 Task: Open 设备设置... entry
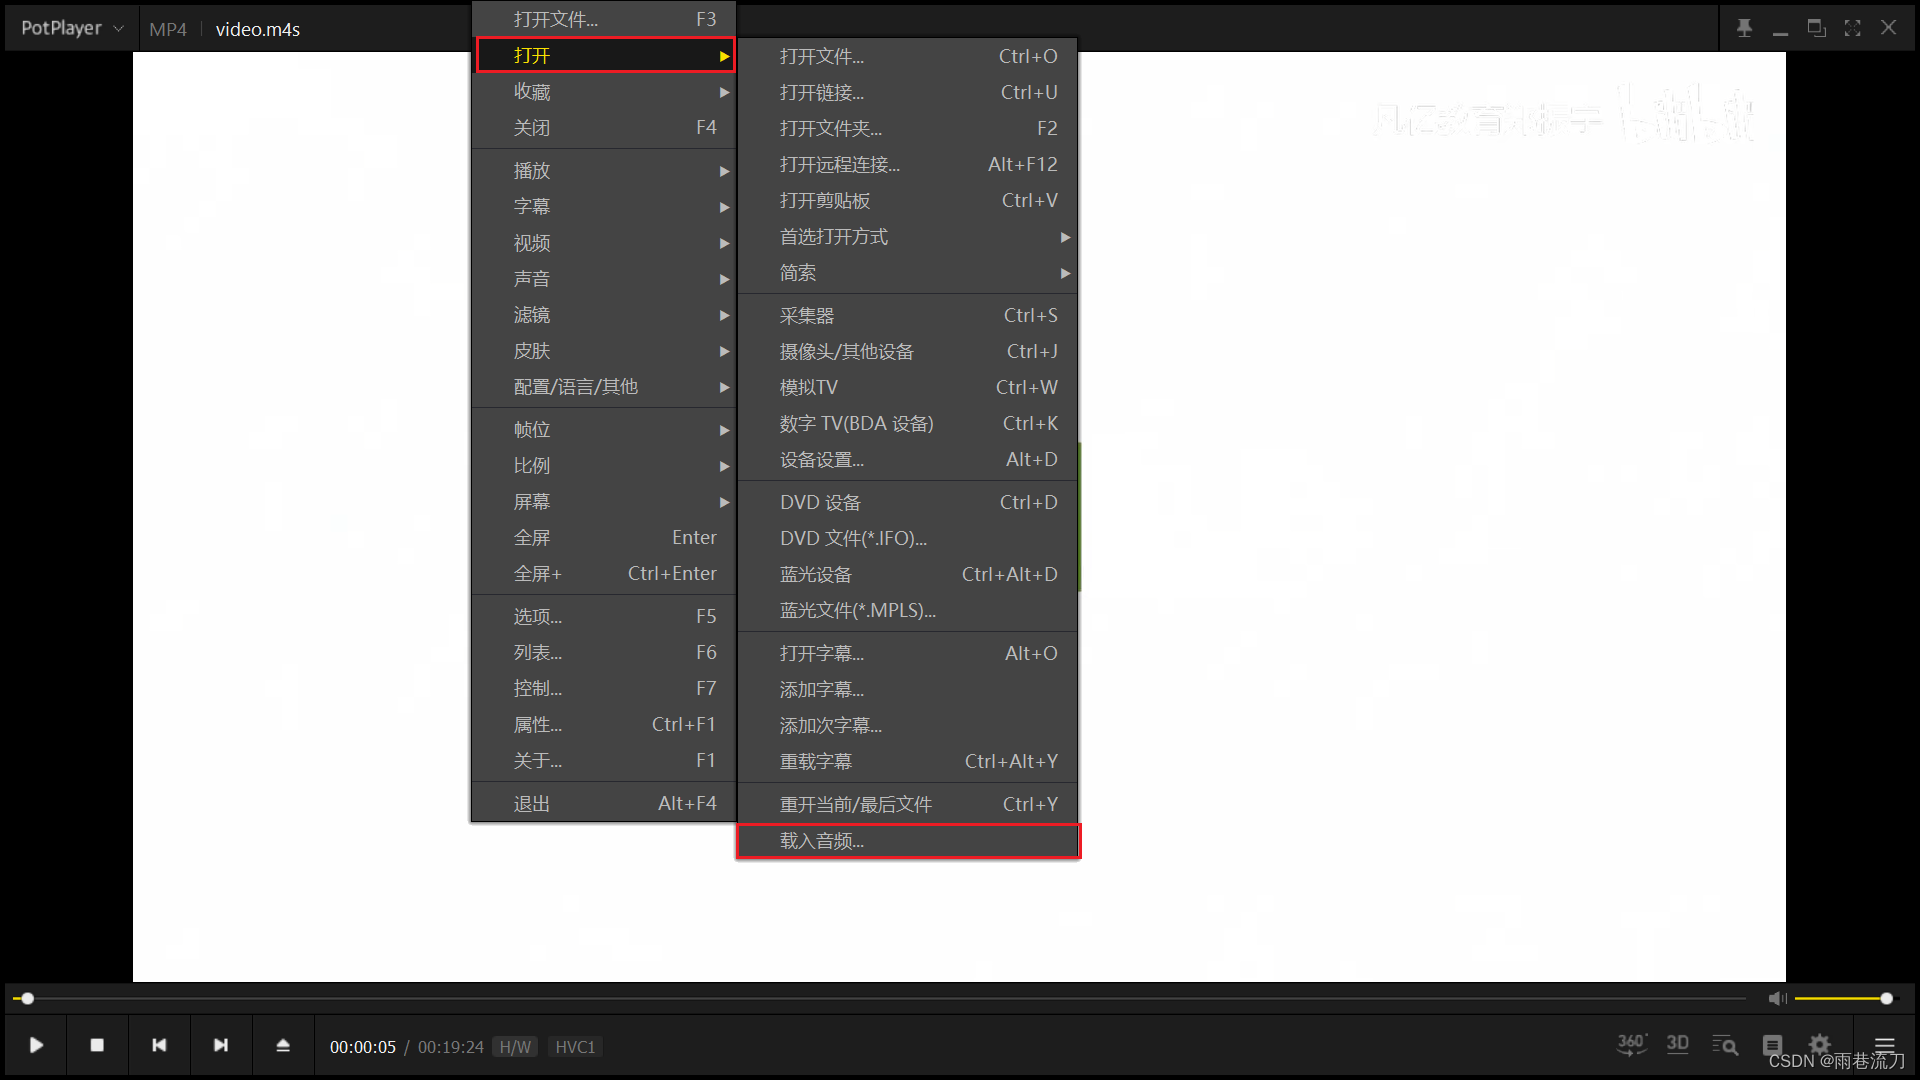point(908,460)
